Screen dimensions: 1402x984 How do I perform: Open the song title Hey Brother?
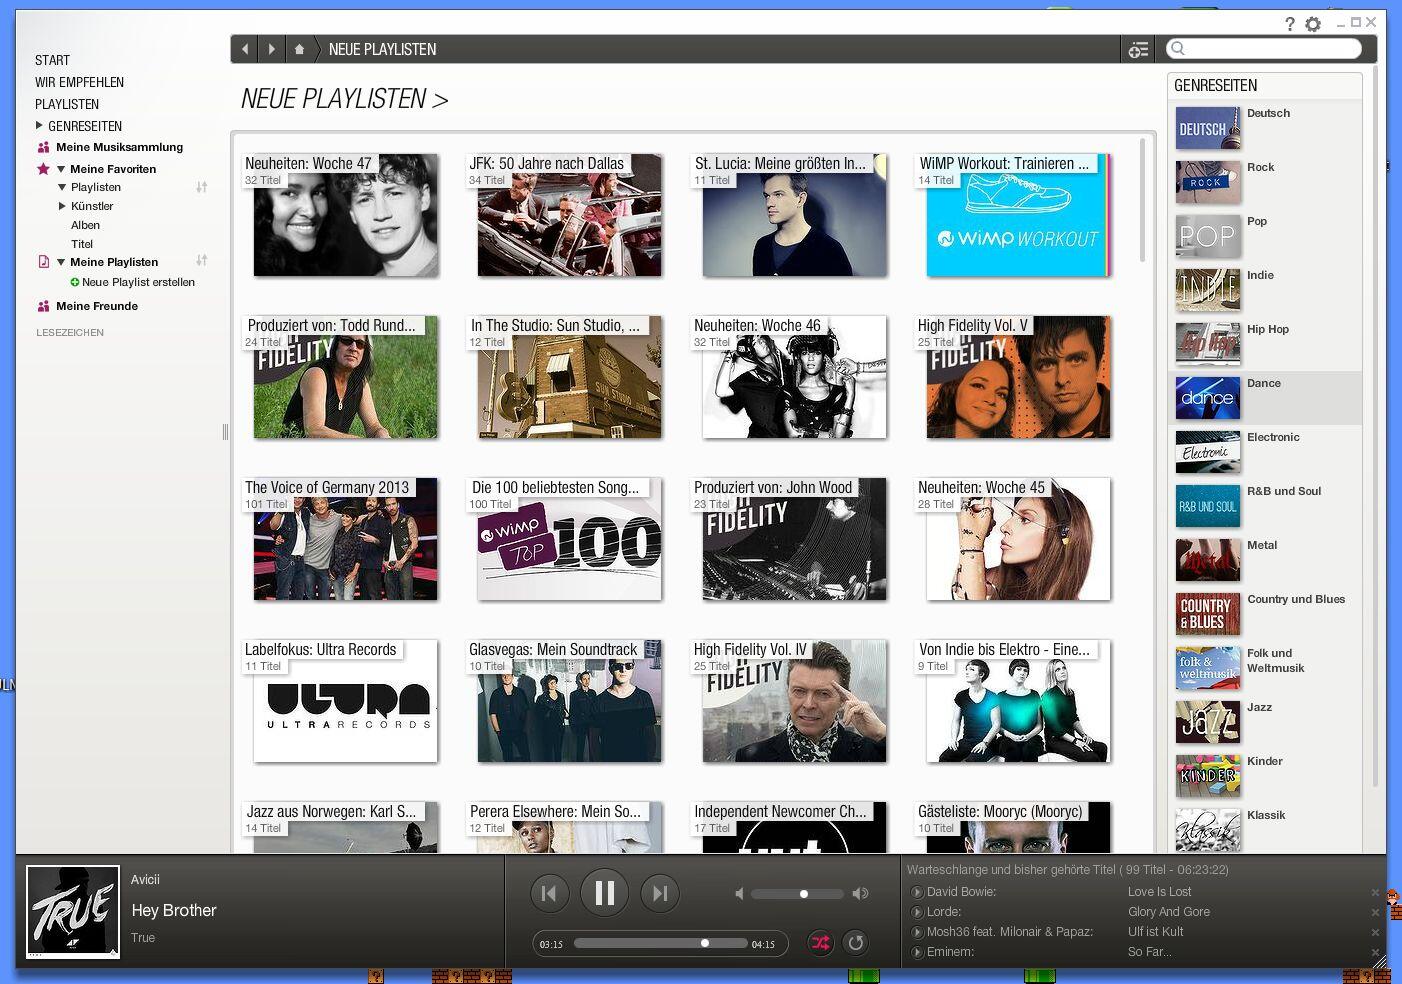pos(174,910)
